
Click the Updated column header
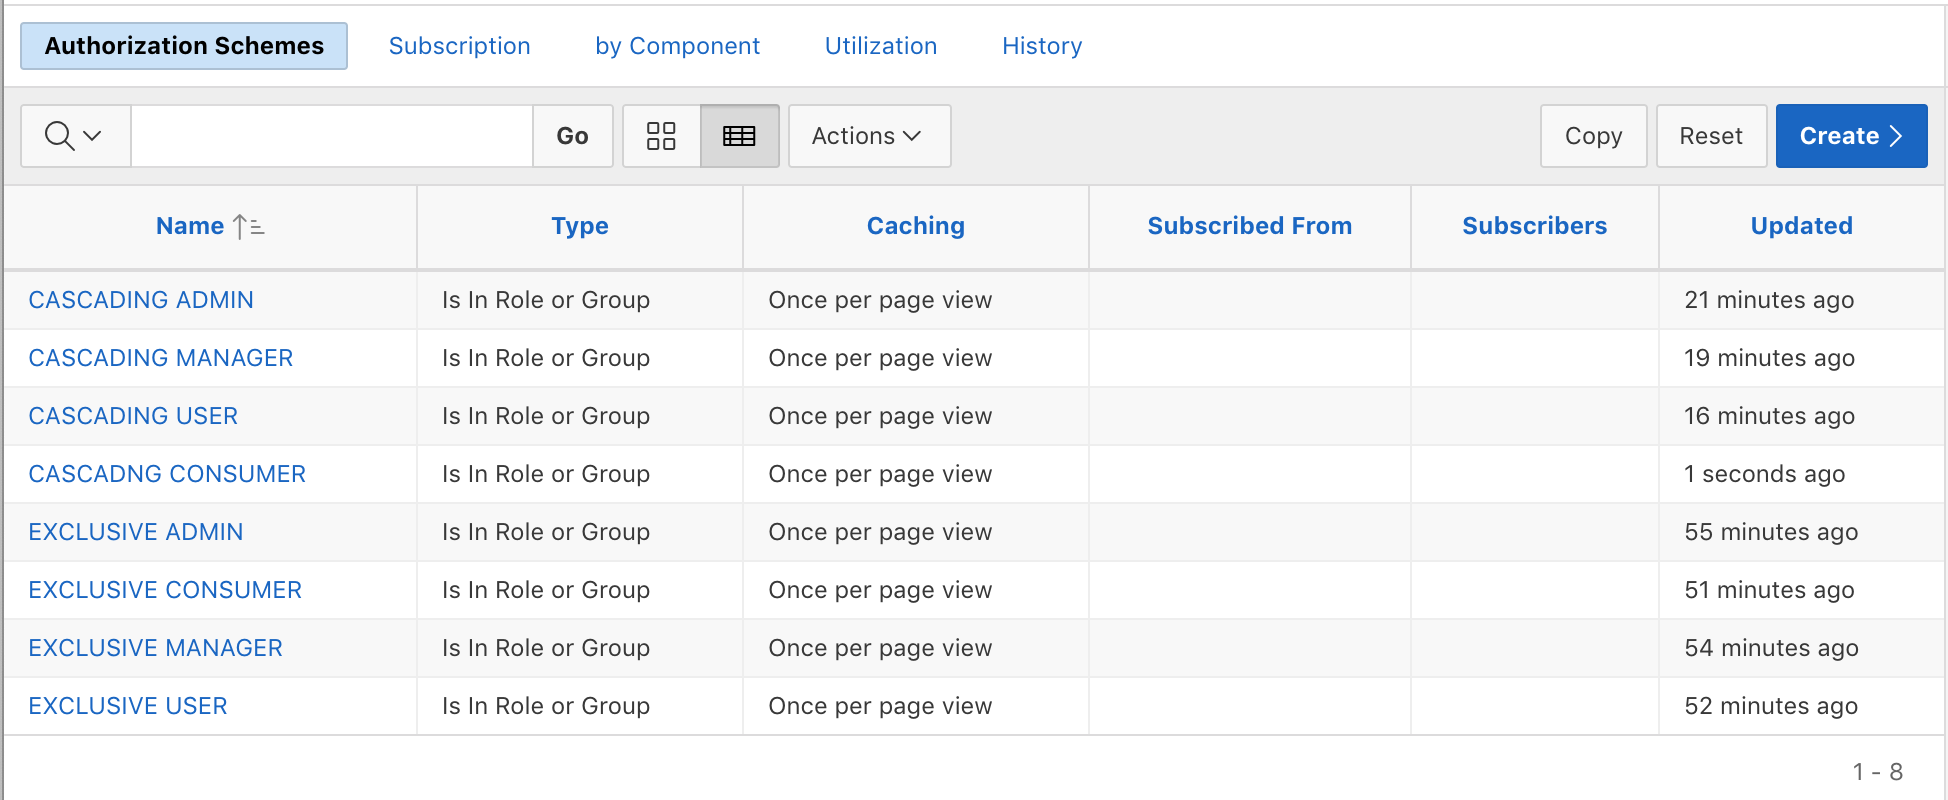(x=1800, y=226)
